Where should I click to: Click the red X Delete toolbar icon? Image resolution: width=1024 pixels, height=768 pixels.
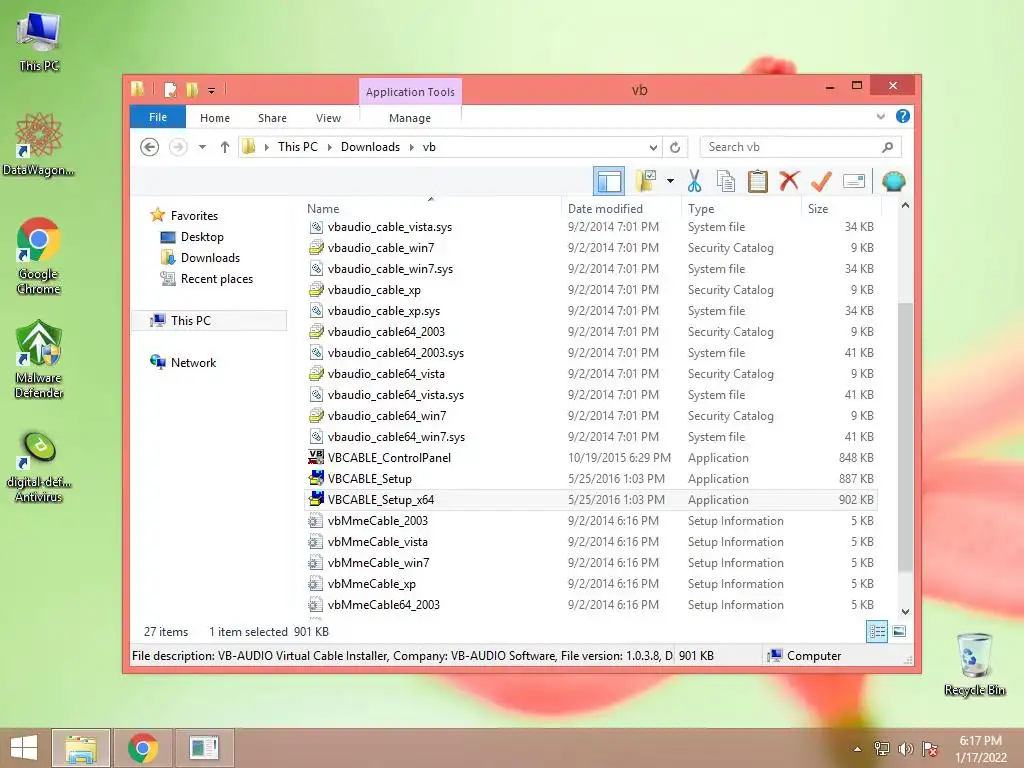tap(789, 181)
